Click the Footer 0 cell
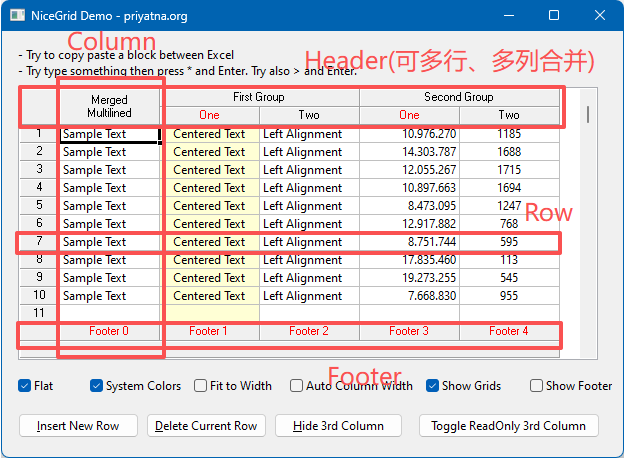Image resolution: width=625 pixels, height=460 pixels. pos(109,331)
